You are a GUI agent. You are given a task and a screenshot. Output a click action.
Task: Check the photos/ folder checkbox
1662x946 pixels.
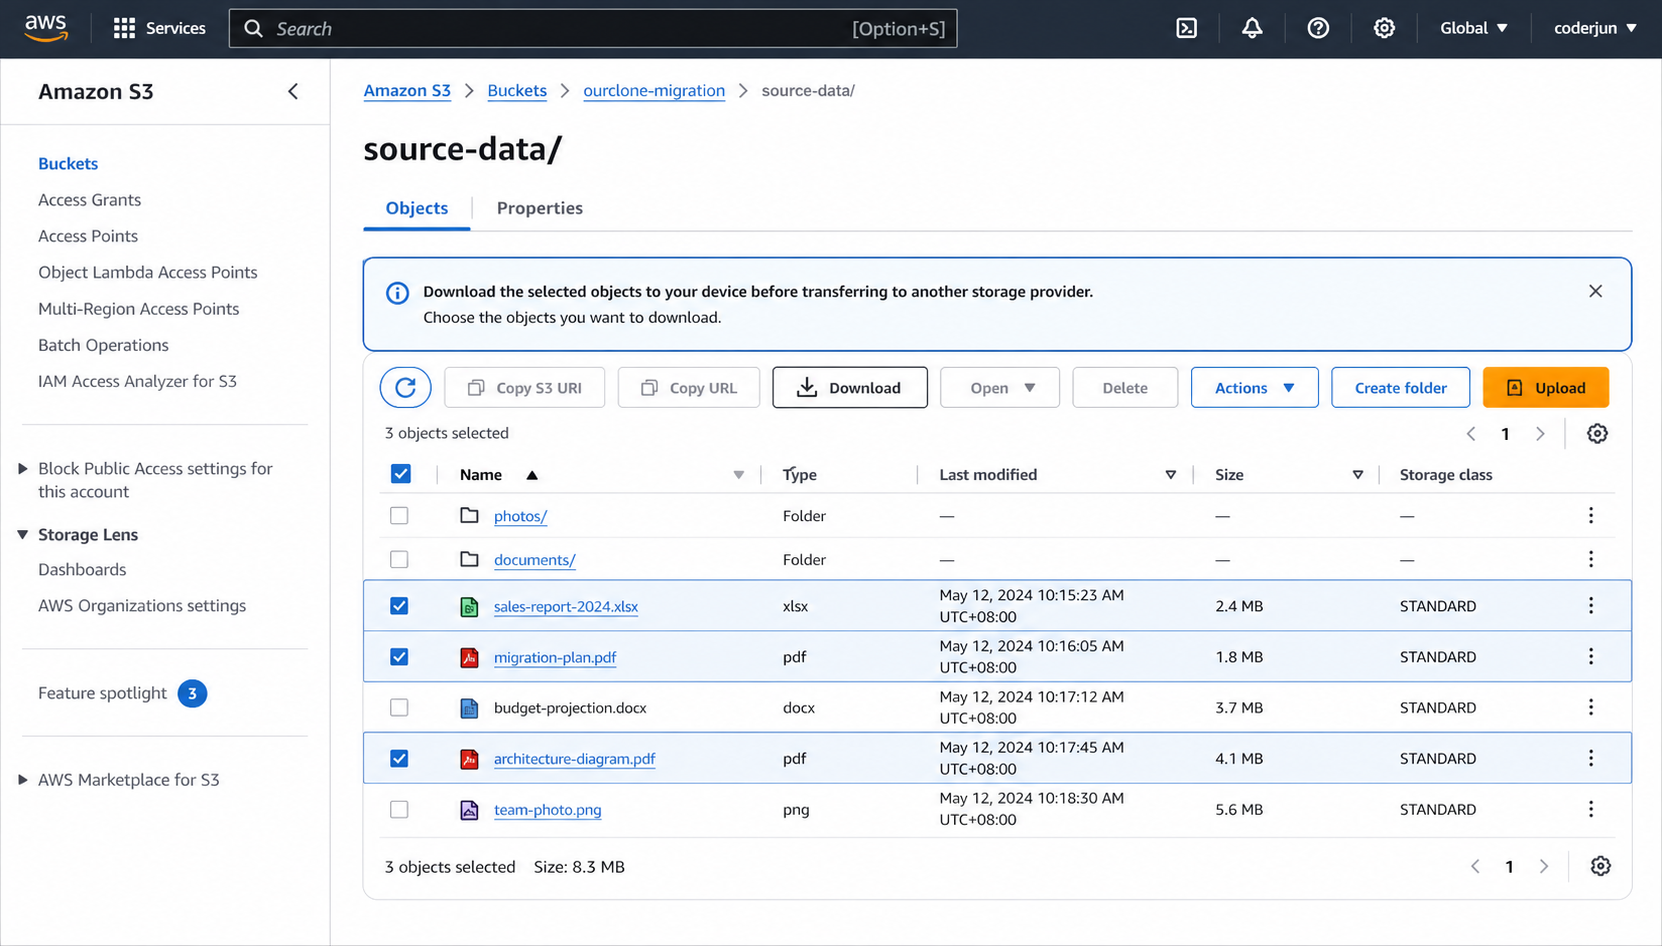[399, 516]
